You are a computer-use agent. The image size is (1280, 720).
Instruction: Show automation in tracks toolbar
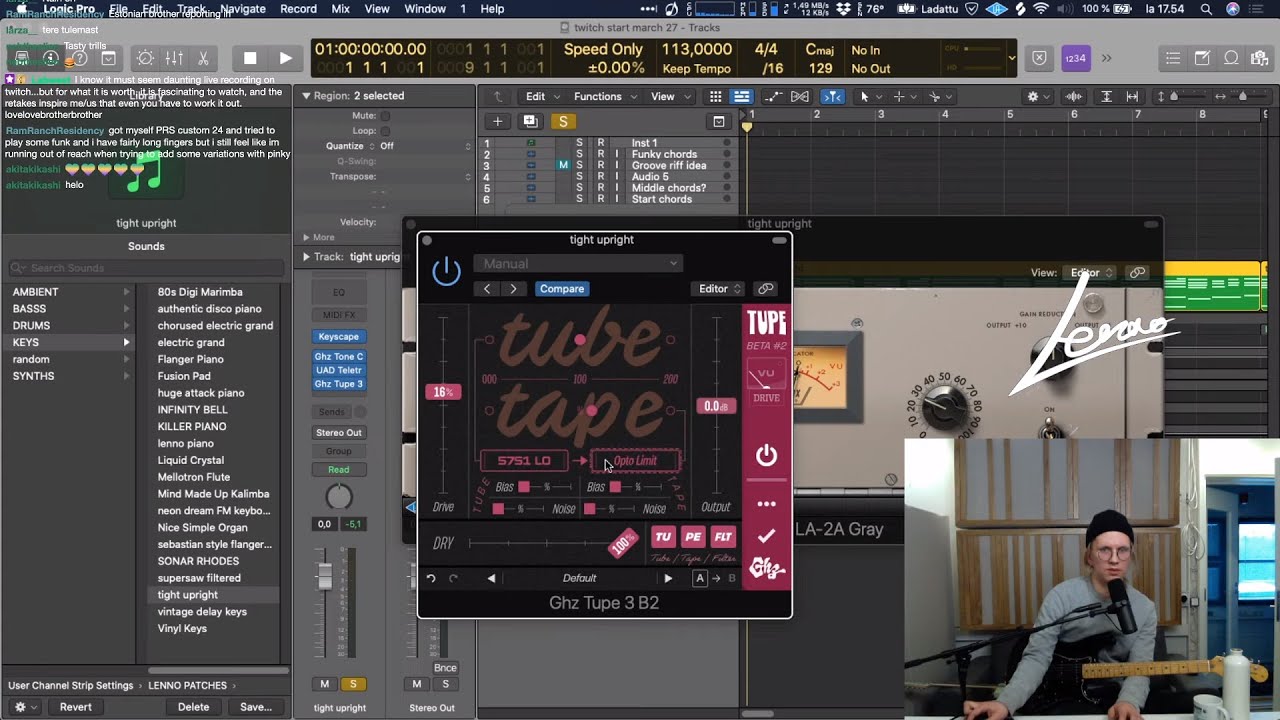coord(773,97)
